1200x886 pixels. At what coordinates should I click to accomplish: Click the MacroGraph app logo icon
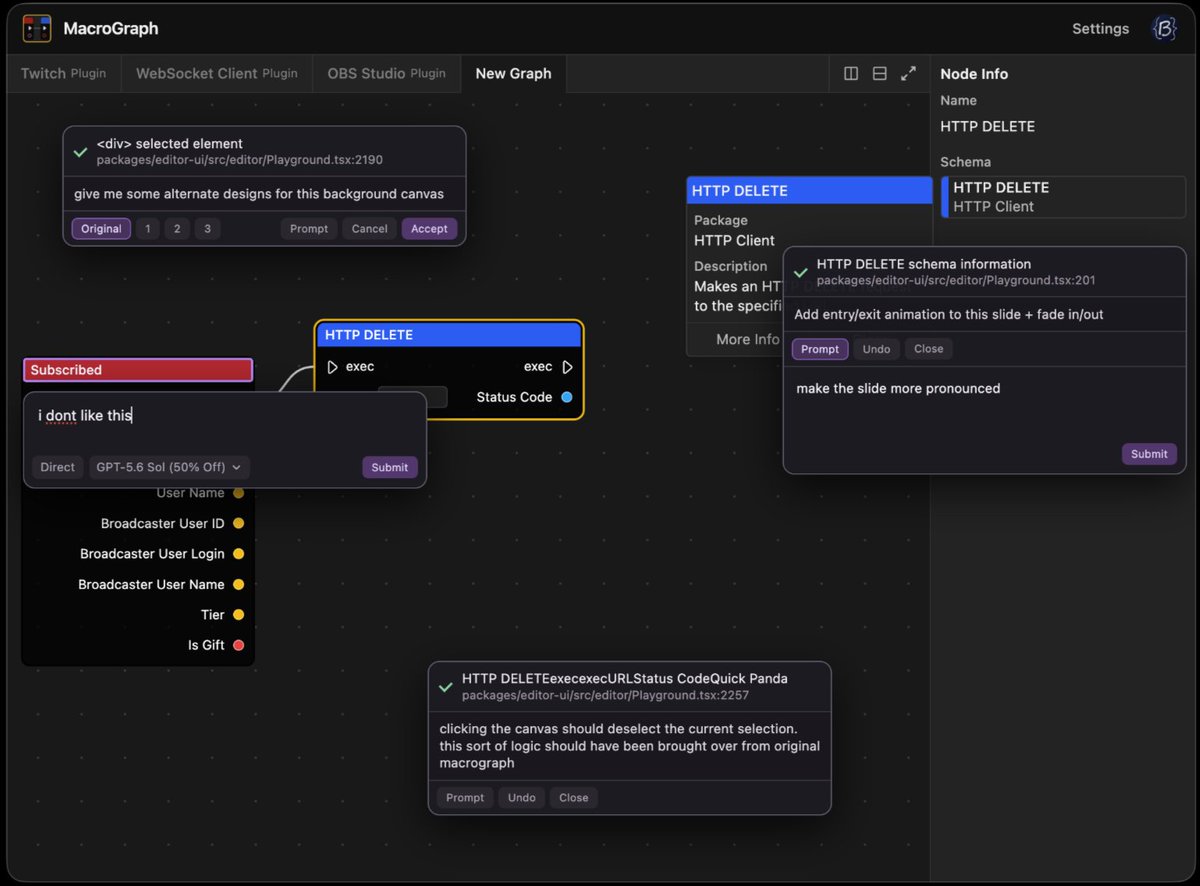(x=37, y=29)
